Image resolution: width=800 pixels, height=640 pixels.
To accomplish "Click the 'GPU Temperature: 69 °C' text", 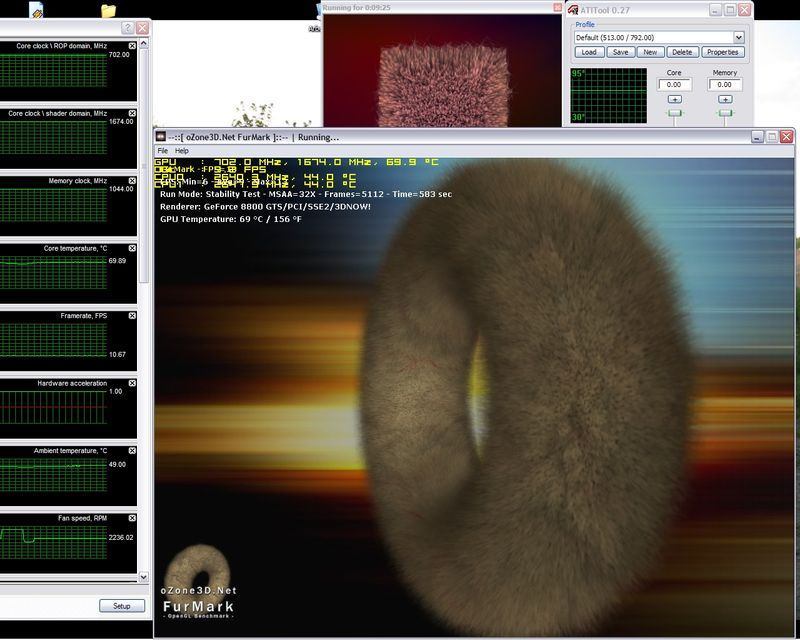I will pyautogui.click(x=231, y=219).
